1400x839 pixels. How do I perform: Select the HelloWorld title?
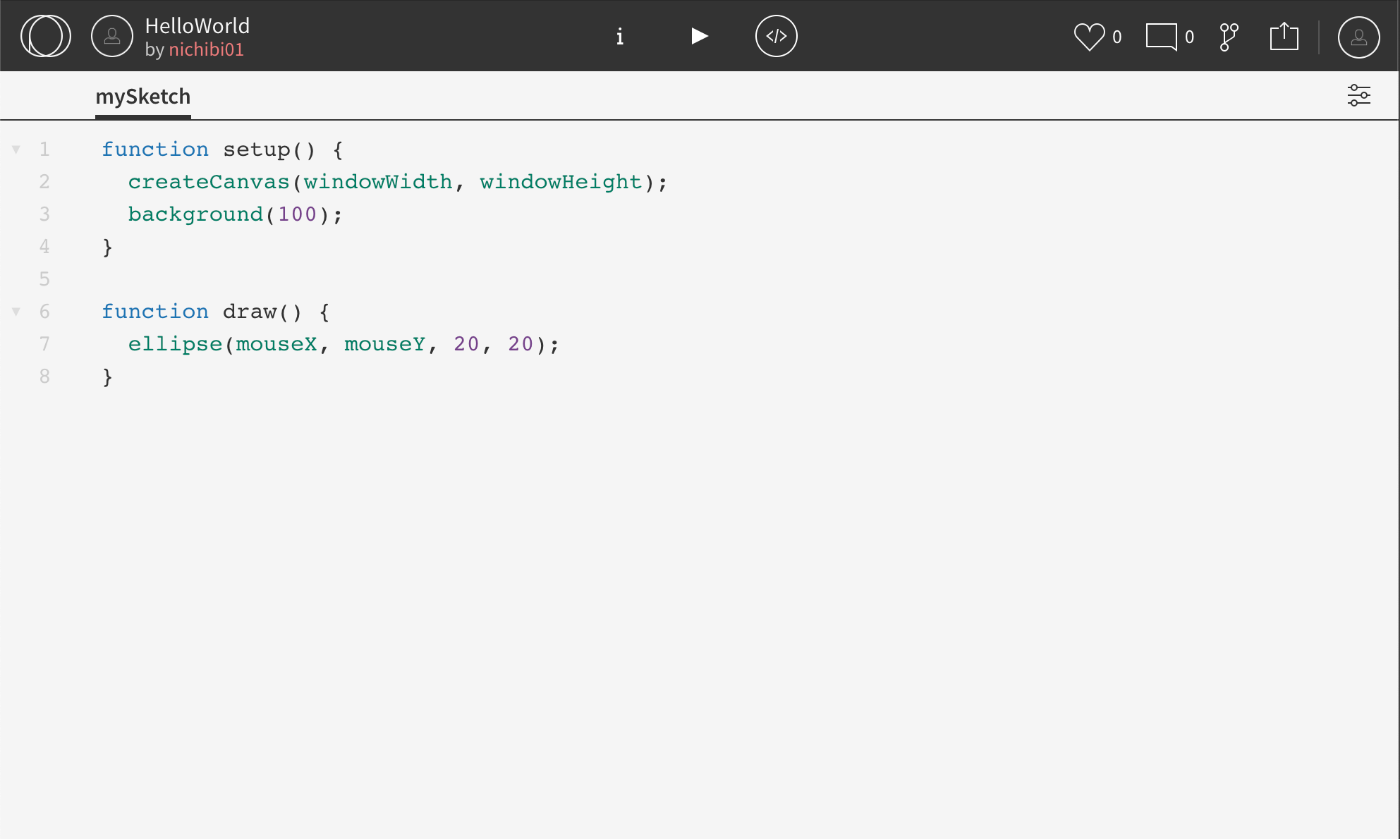tap(198, 25)
